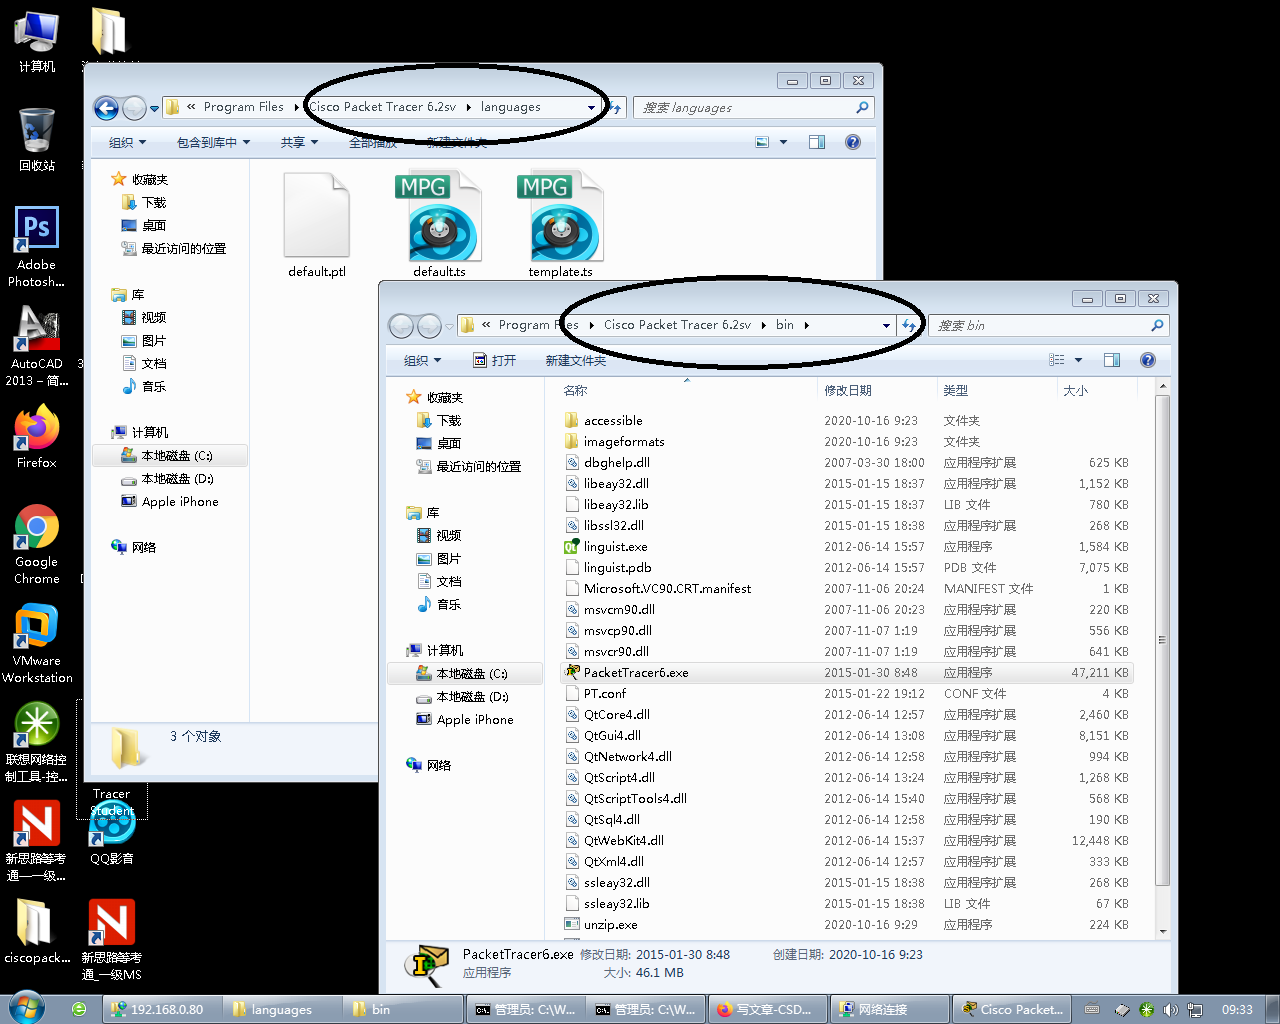
Task: Click the Windows Start button
Action: pyautogui.click(x=26, y=1008)
